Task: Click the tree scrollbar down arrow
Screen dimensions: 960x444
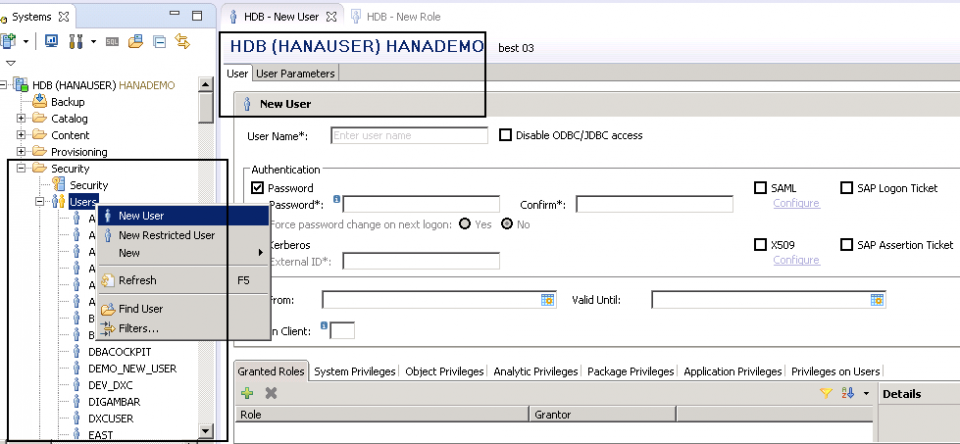Action: [206, 431]
